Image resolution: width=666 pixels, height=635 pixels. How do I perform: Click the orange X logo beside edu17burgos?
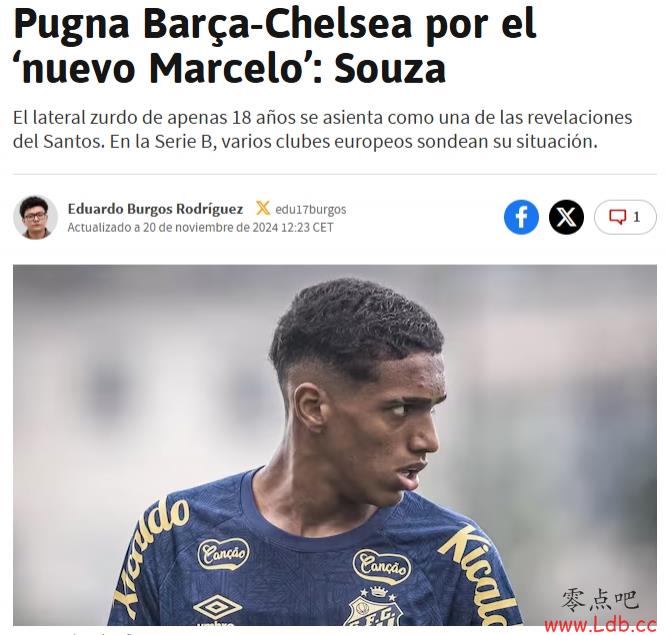[263, 208]
